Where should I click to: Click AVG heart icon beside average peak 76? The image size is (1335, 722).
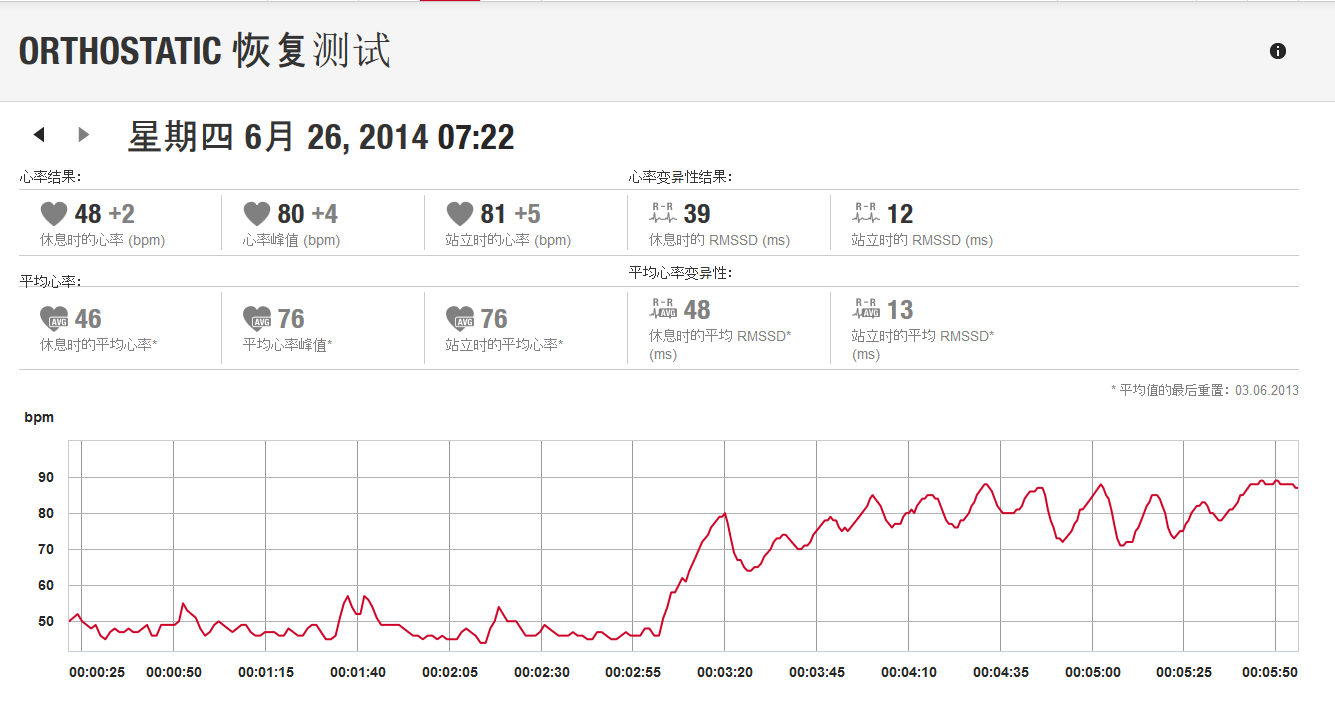(257, 318)
